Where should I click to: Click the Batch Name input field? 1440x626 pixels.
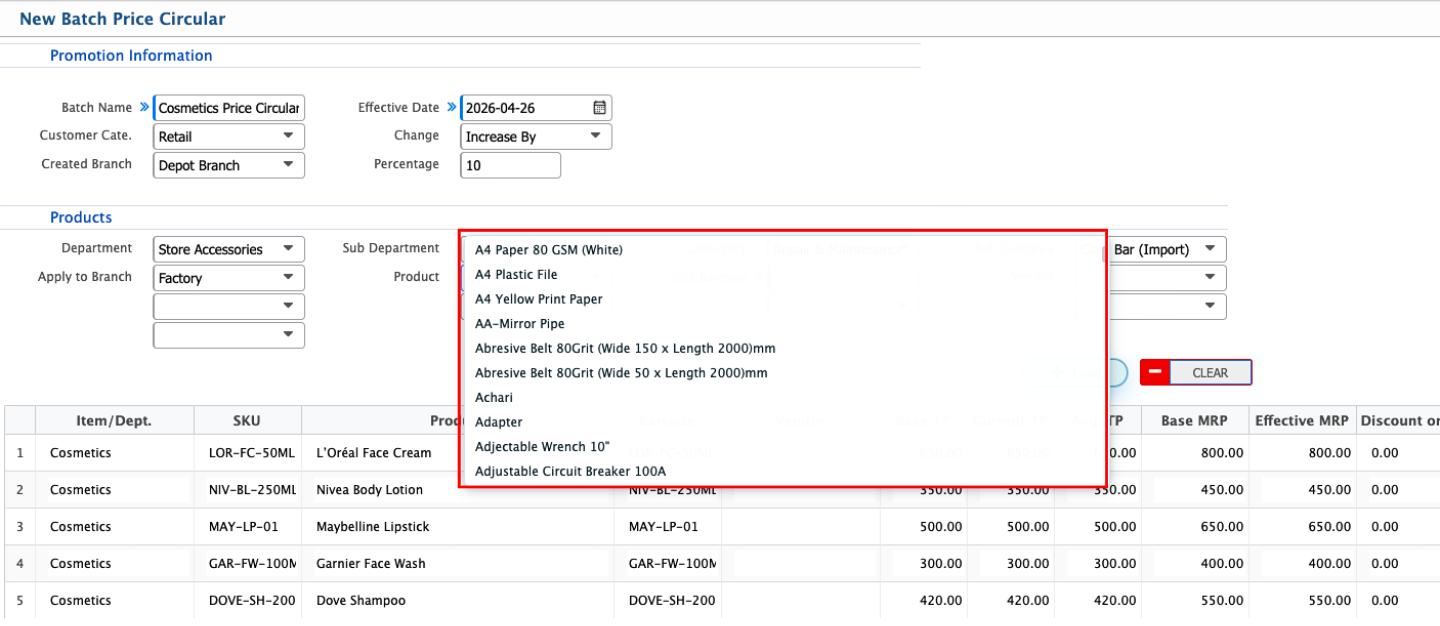click(228, 108)
